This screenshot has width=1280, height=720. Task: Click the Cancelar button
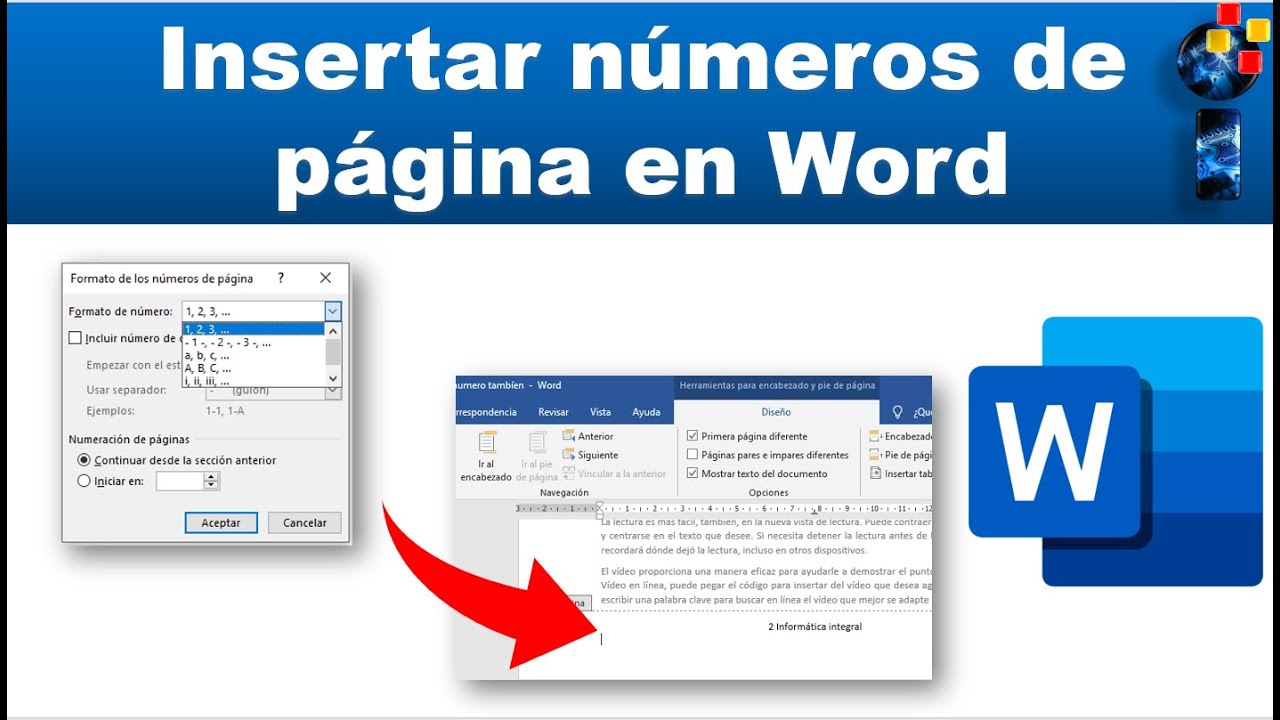pyautogui.click(x=305, y=523)
